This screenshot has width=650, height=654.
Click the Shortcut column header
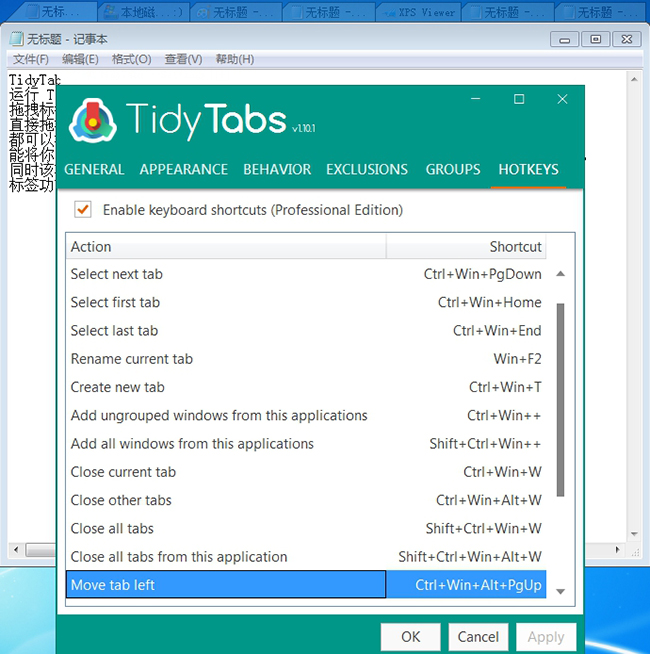point(466,247)
